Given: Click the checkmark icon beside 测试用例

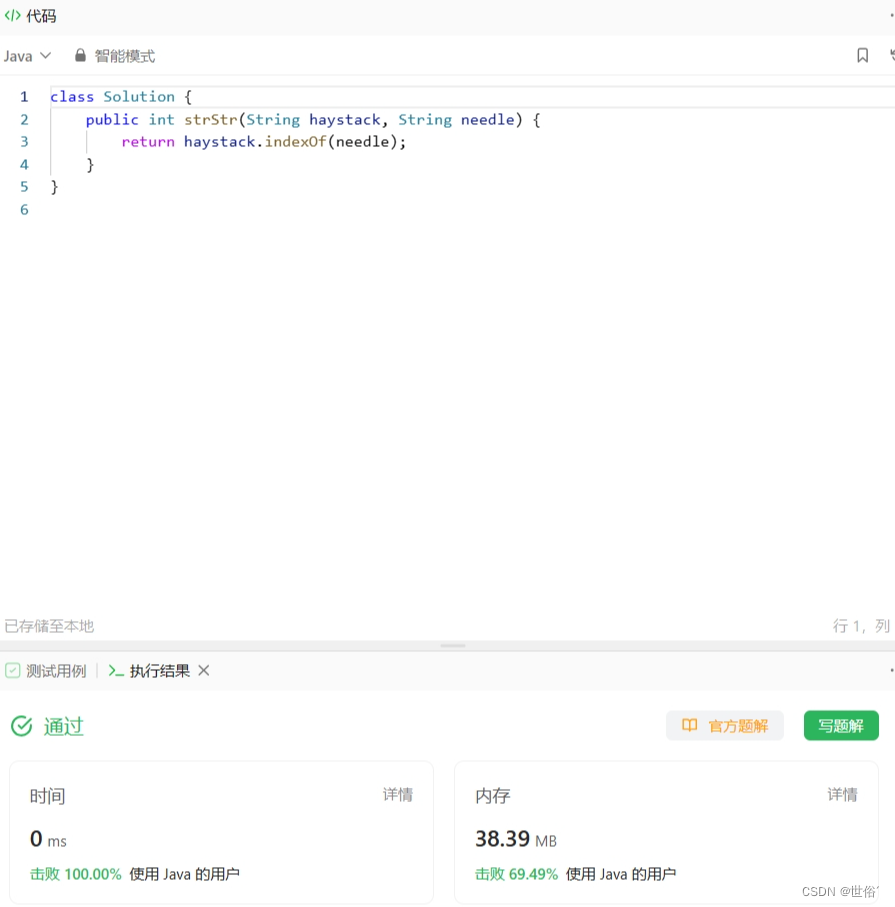Looking at the screenshot, I should tap(11, 671).
